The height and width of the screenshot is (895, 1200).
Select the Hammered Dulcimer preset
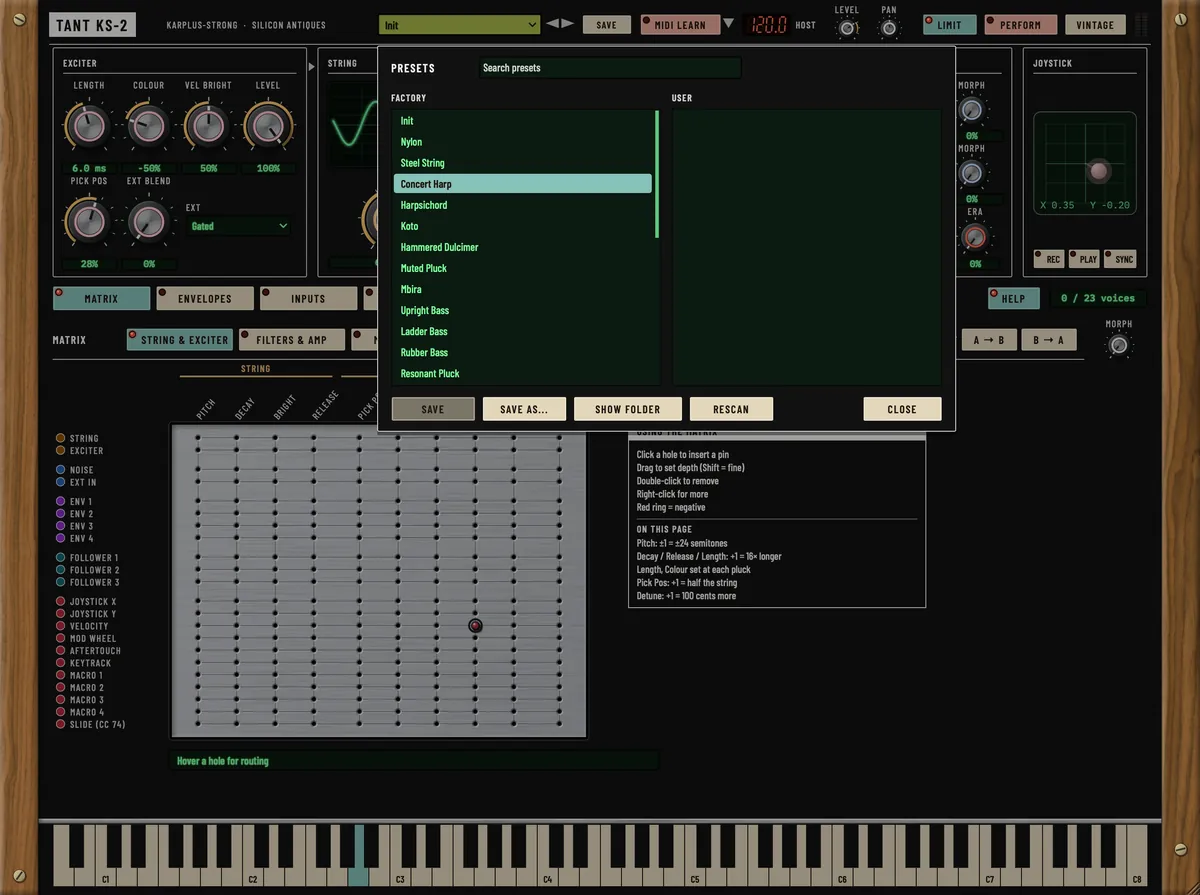coord(523,247)
